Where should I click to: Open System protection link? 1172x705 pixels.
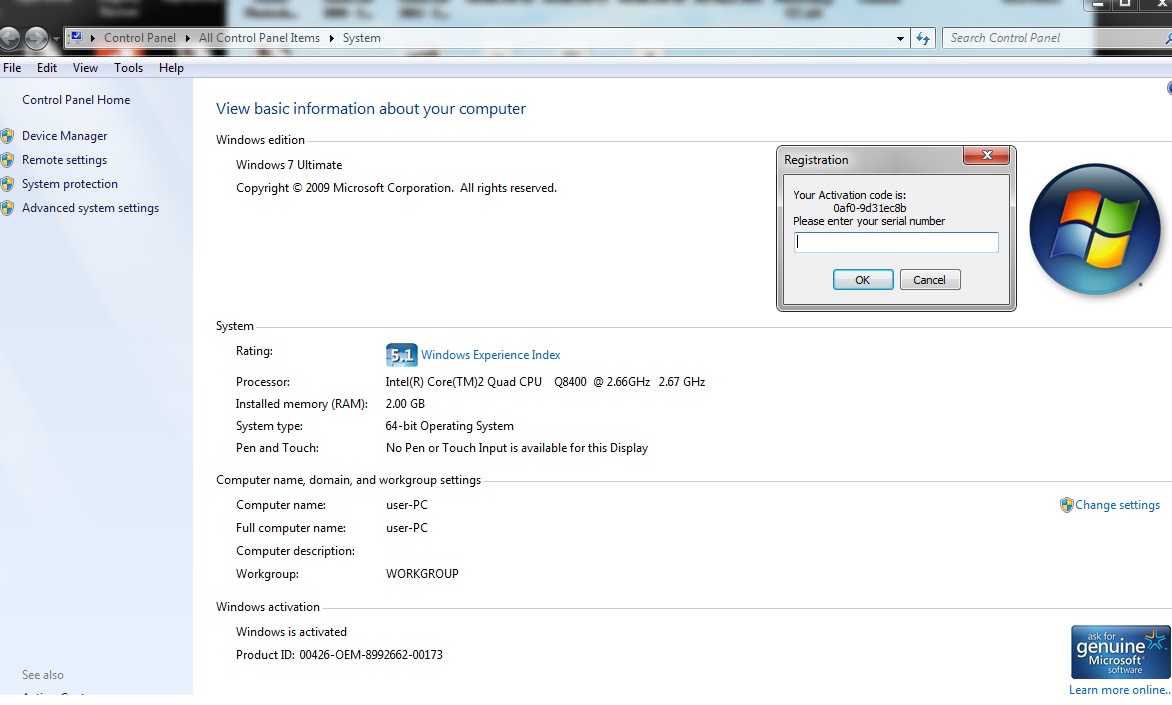pos(70,184)
